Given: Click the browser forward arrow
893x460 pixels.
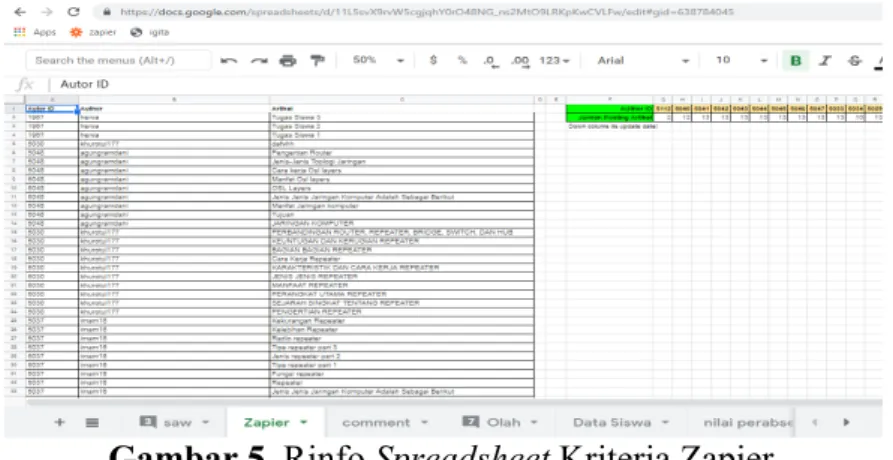Looking at the screenshot, I should (x=47, y=12).
